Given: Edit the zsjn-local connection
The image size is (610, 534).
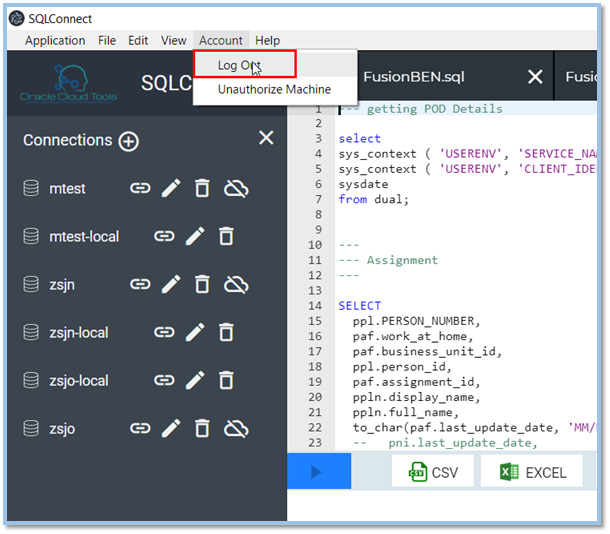Looking at the screenshot, I should [195, 332].
